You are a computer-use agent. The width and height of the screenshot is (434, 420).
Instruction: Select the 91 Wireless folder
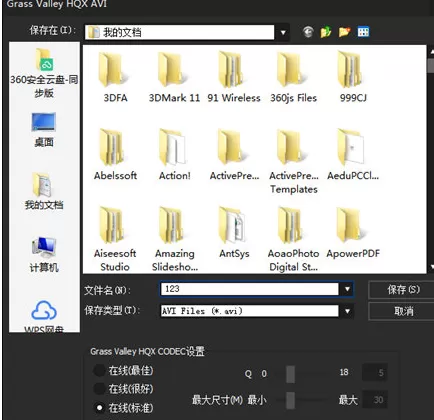234,77
